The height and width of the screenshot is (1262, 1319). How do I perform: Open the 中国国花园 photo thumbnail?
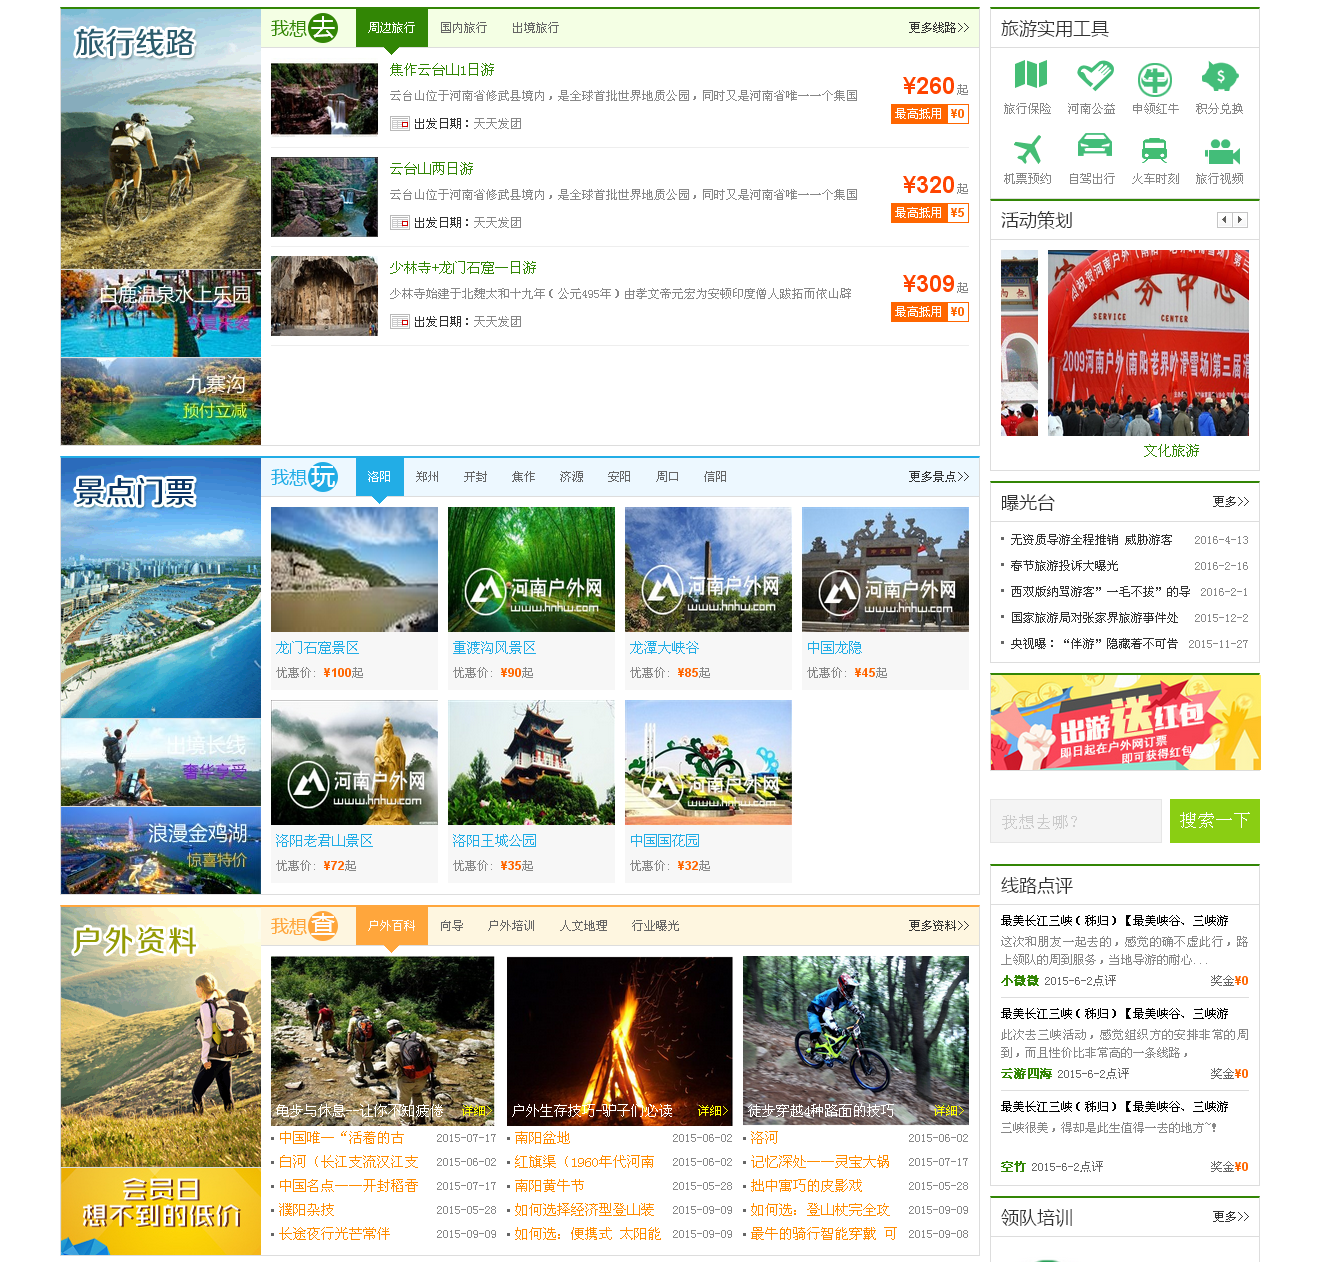pos(707,762)
